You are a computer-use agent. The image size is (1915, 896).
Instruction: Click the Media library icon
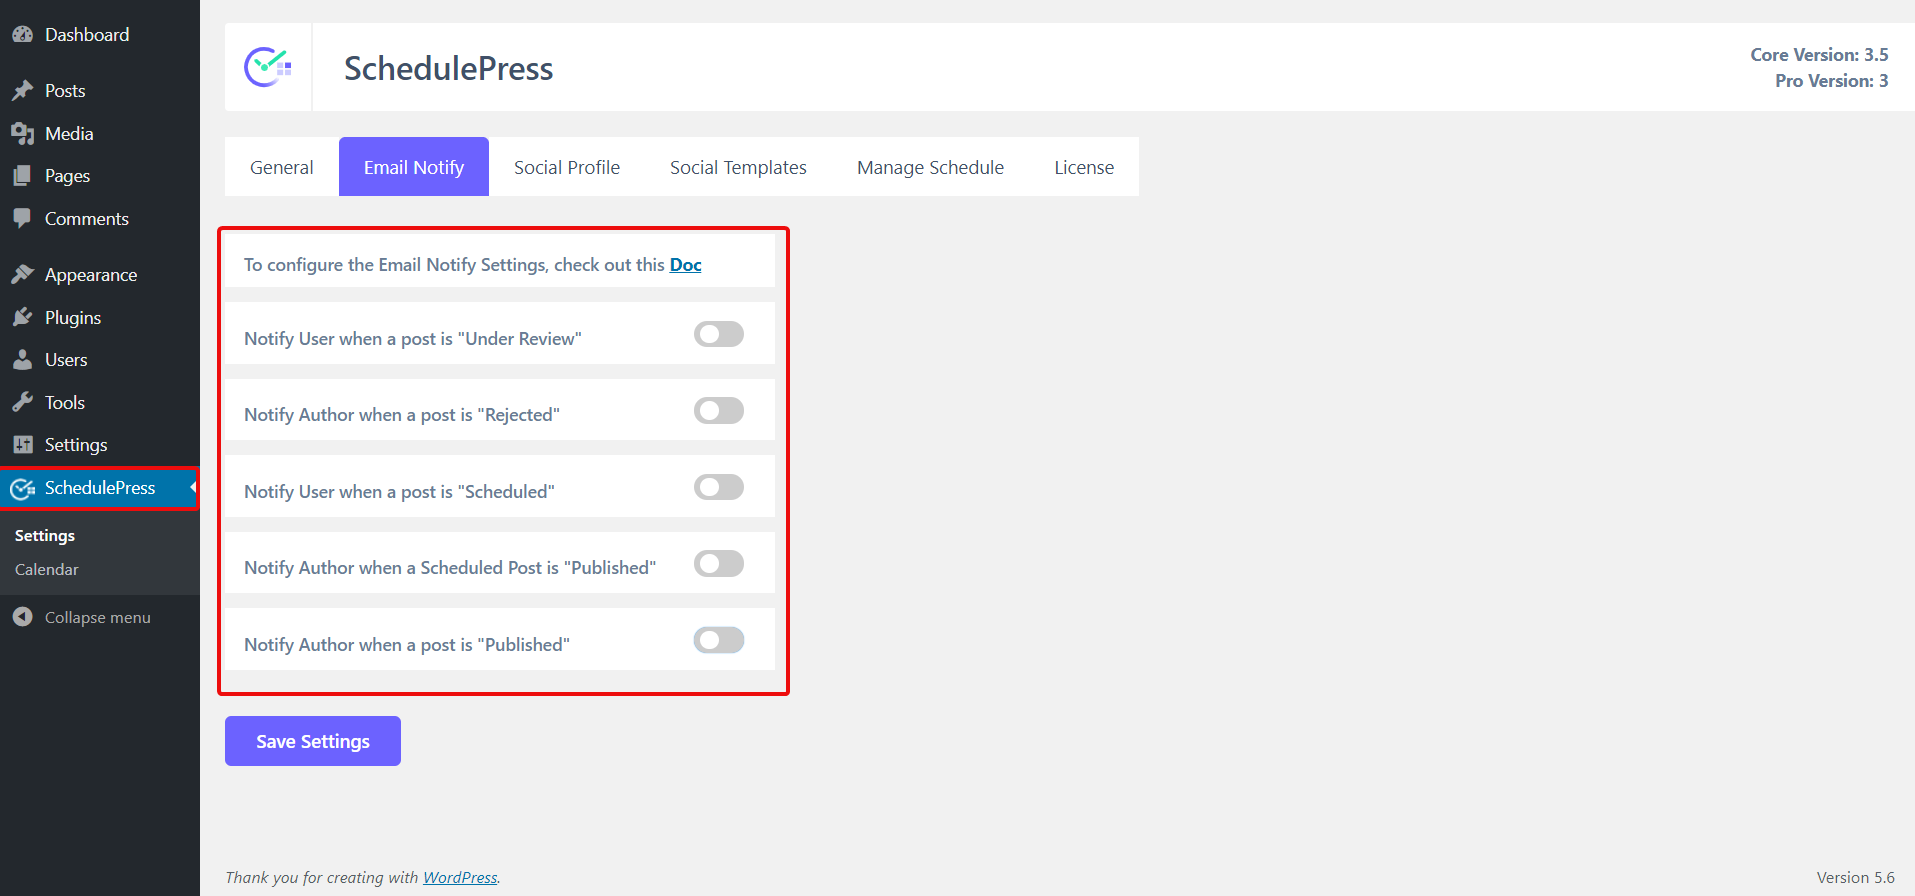point(22,133)
